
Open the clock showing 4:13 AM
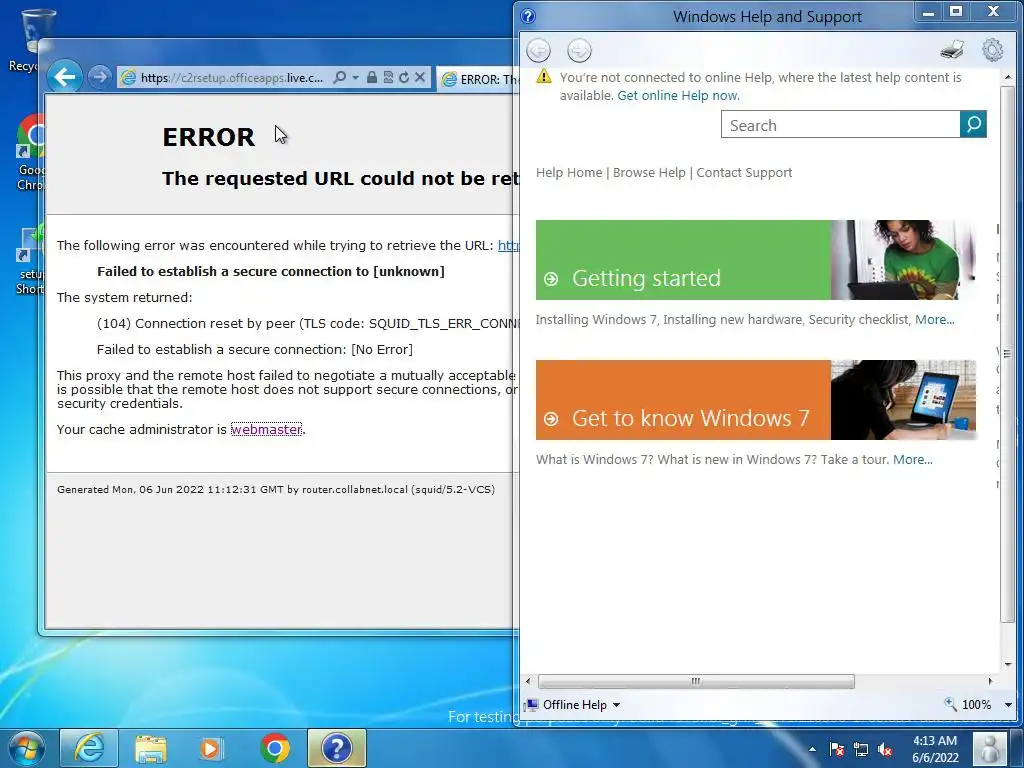coord(935,749)
